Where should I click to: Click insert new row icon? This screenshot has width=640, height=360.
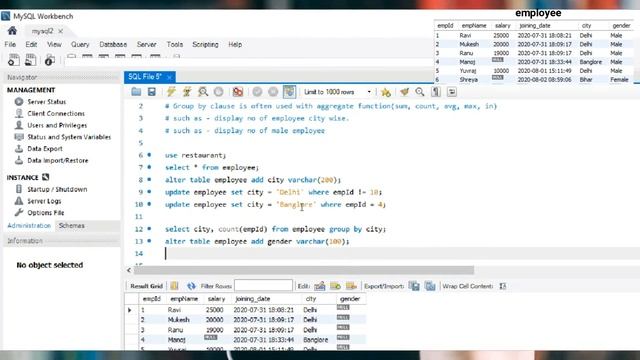click(336, 286)
